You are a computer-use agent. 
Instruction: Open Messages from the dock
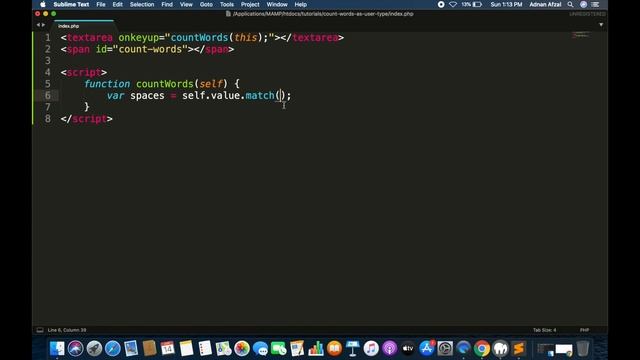(260, 349)
